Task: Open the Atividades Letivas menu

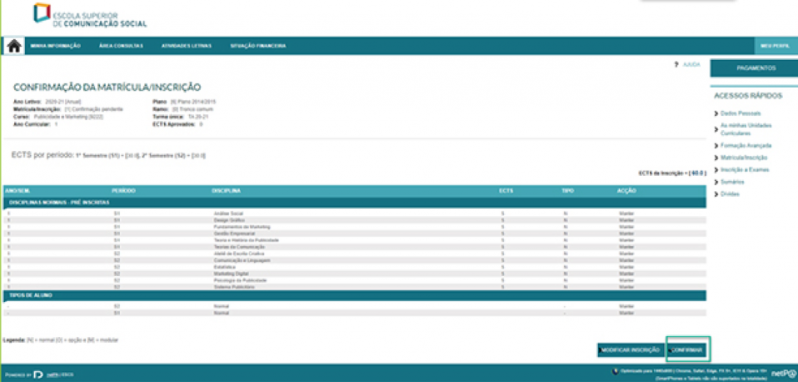Action: [186, 46]
